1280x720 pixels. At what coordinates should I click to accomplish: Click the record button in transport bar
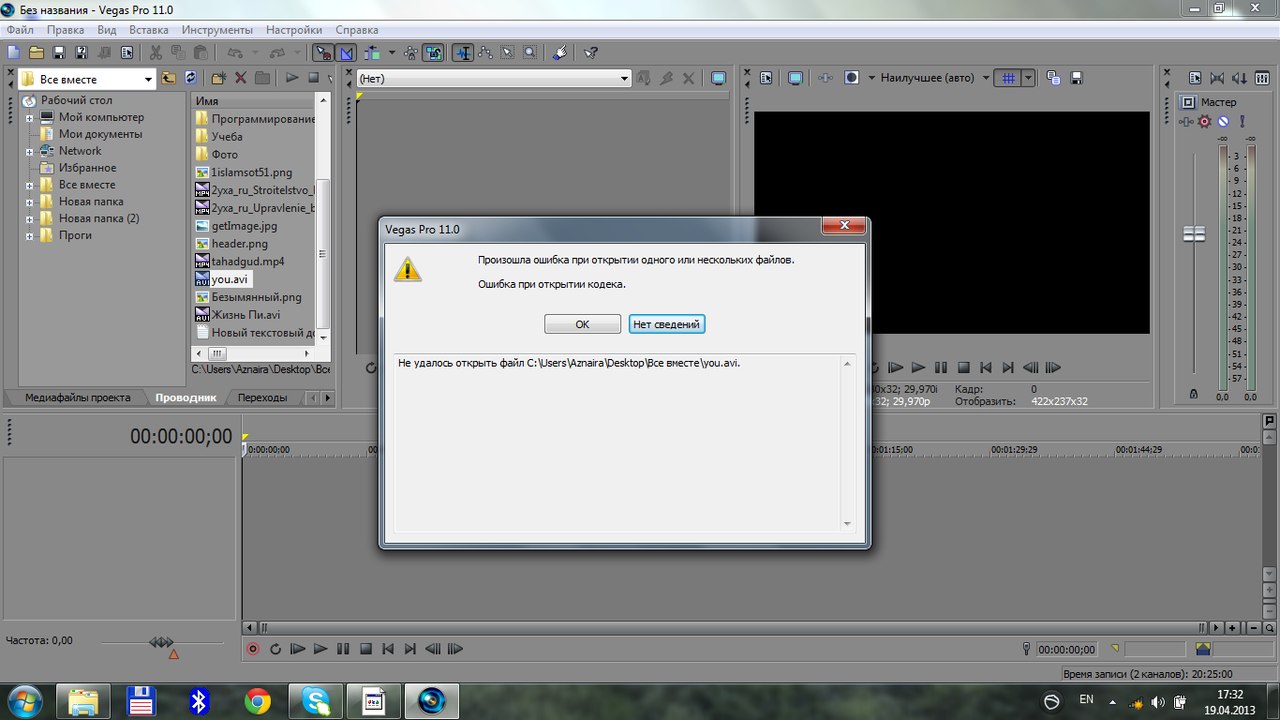coord(253,649)
